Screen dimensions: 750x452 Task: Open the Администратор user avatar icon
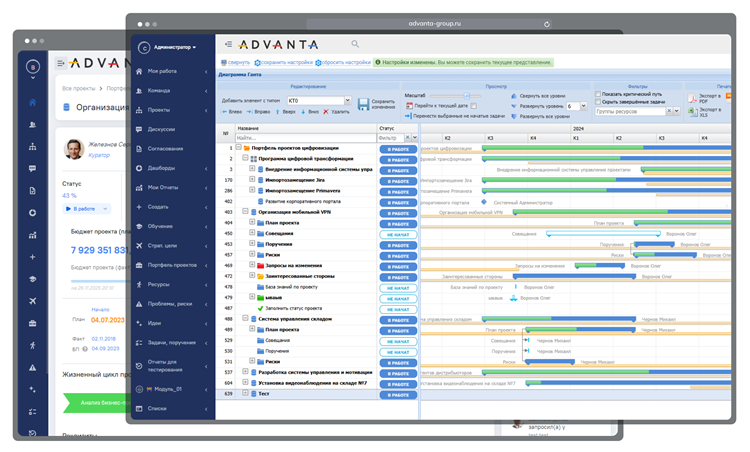tap(143, 47)
